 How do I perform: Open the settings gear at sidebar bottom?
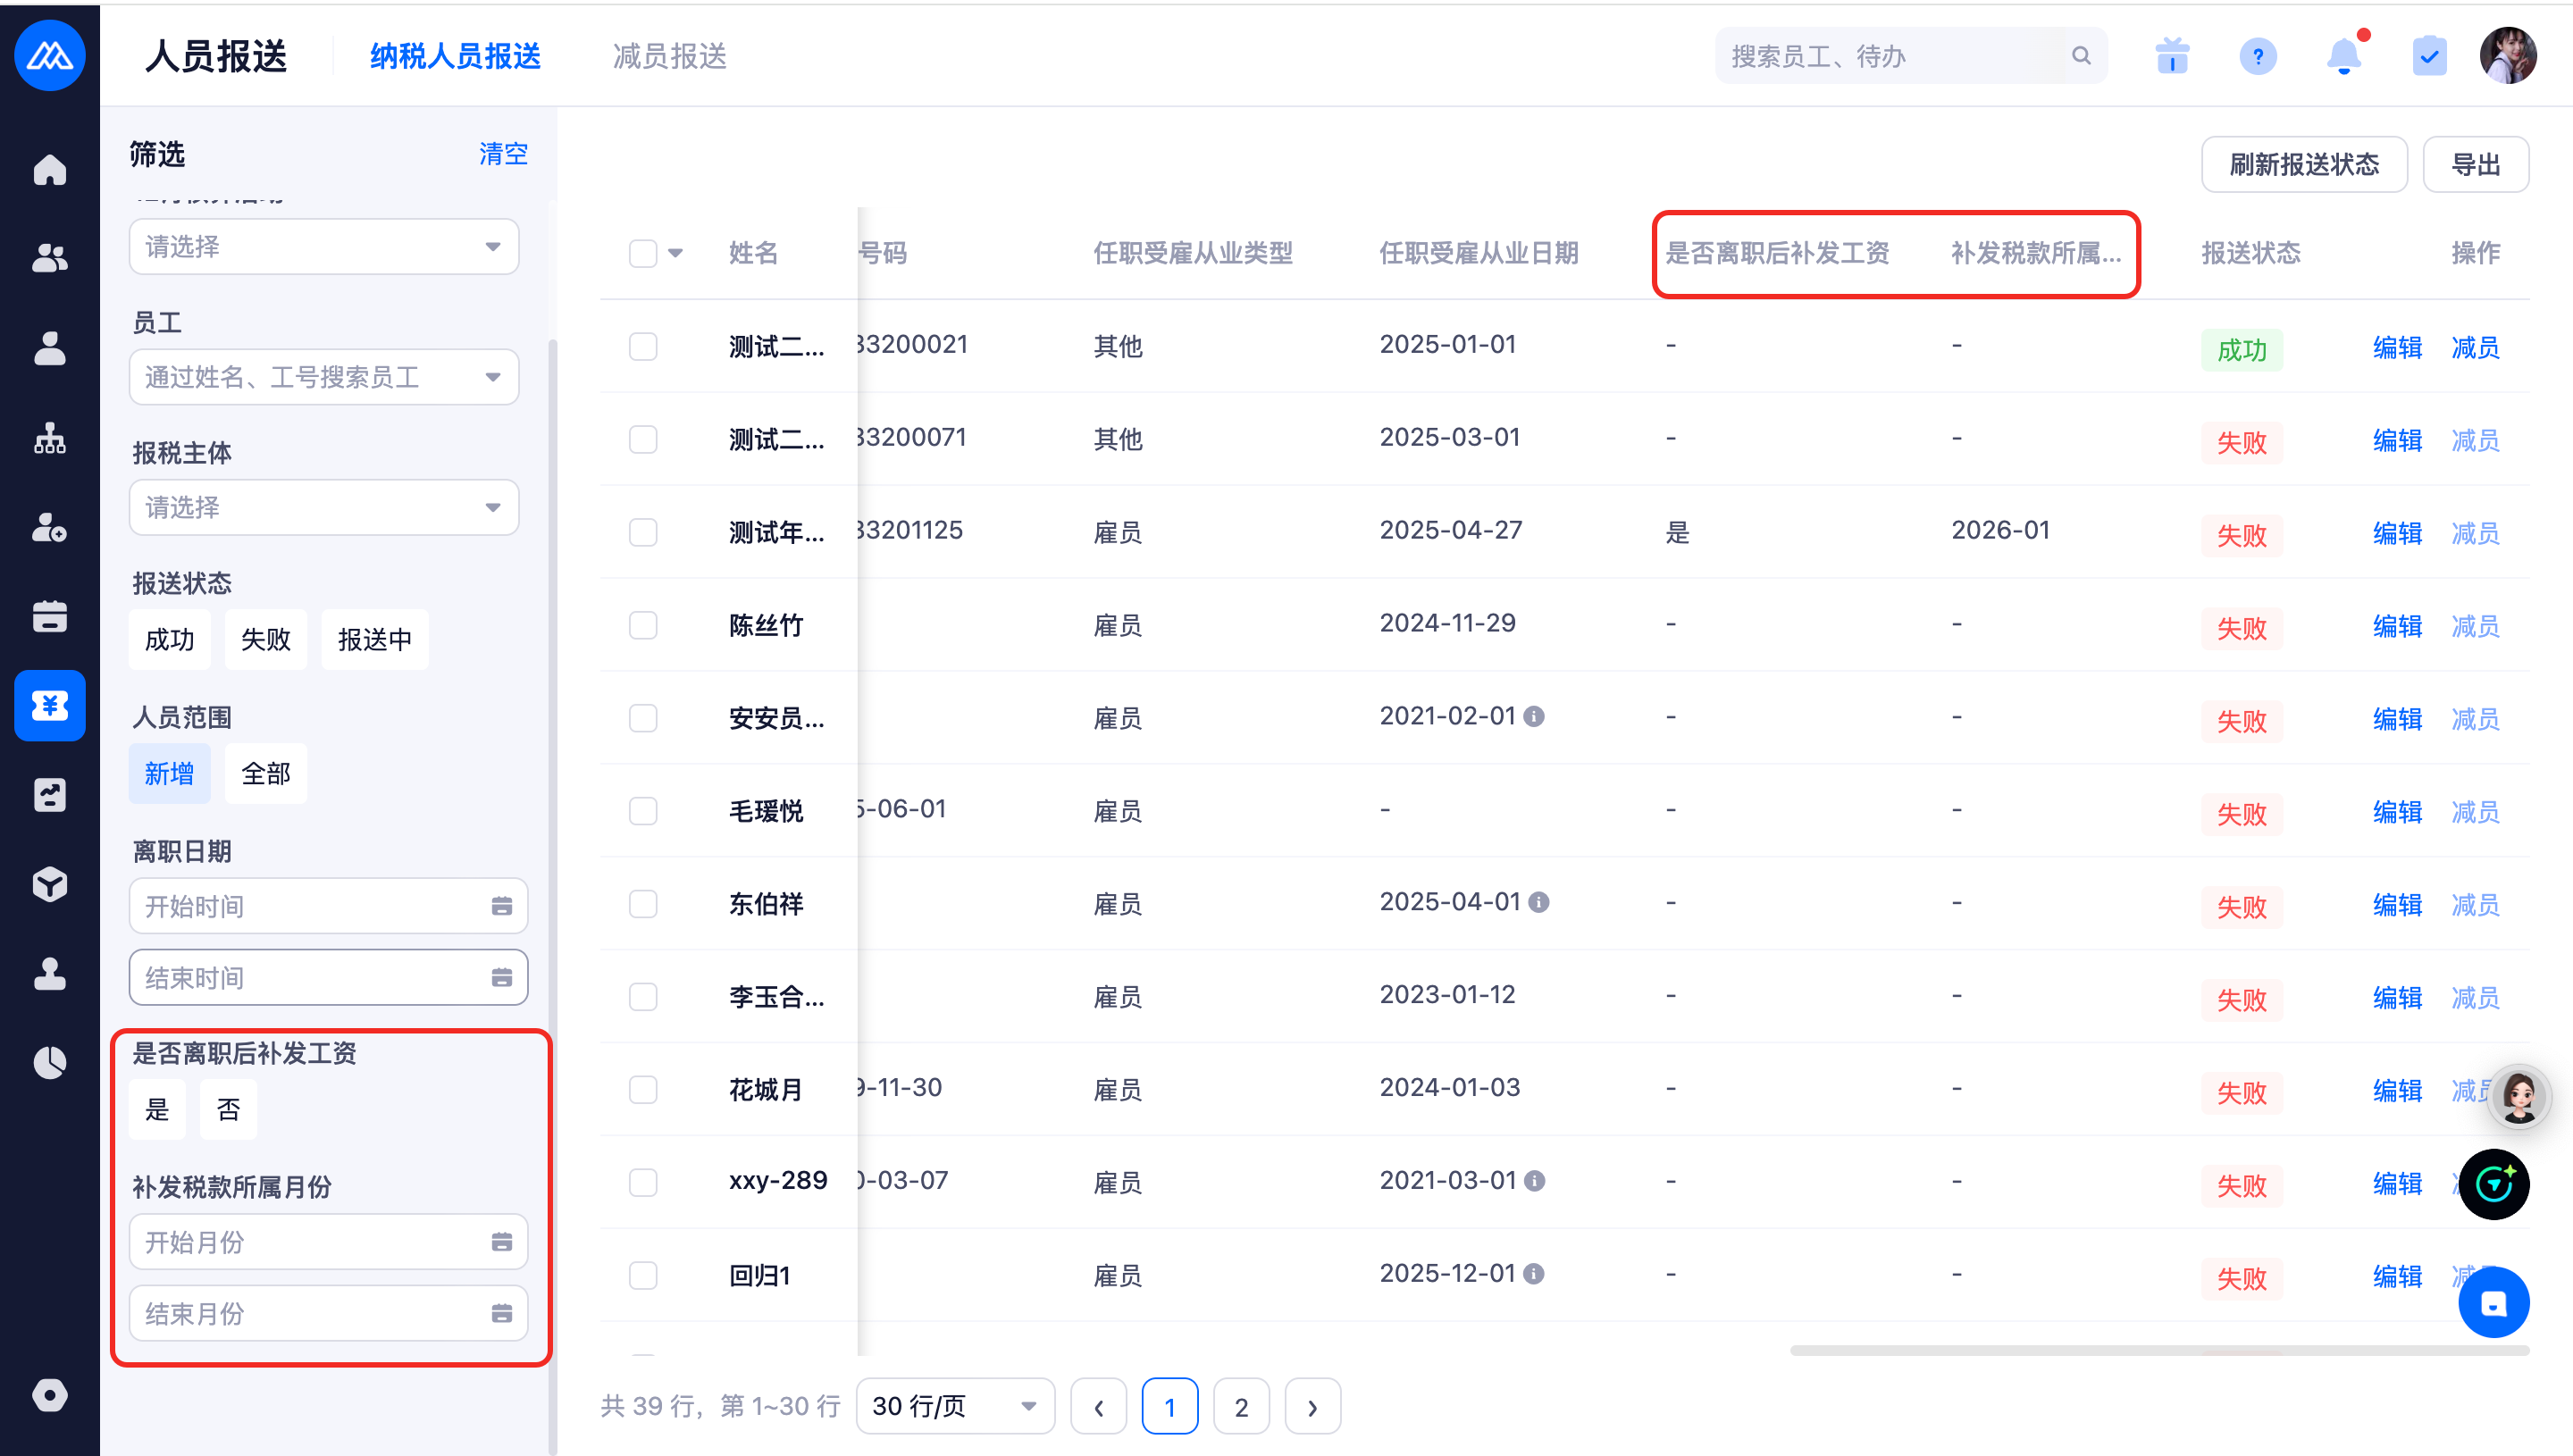(x=49, y=1394)
